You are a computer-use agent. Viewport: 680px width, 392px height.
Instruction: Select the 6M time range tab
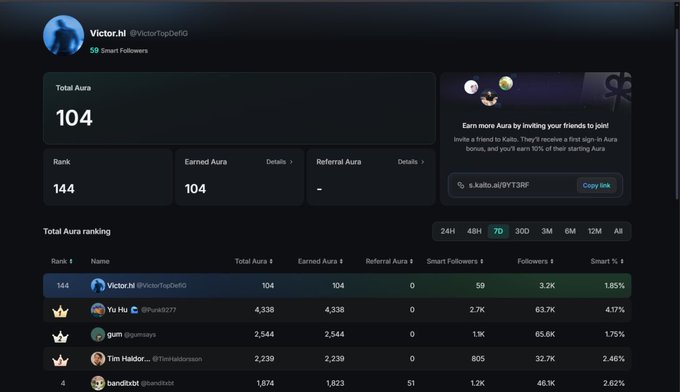coord(570,231)
